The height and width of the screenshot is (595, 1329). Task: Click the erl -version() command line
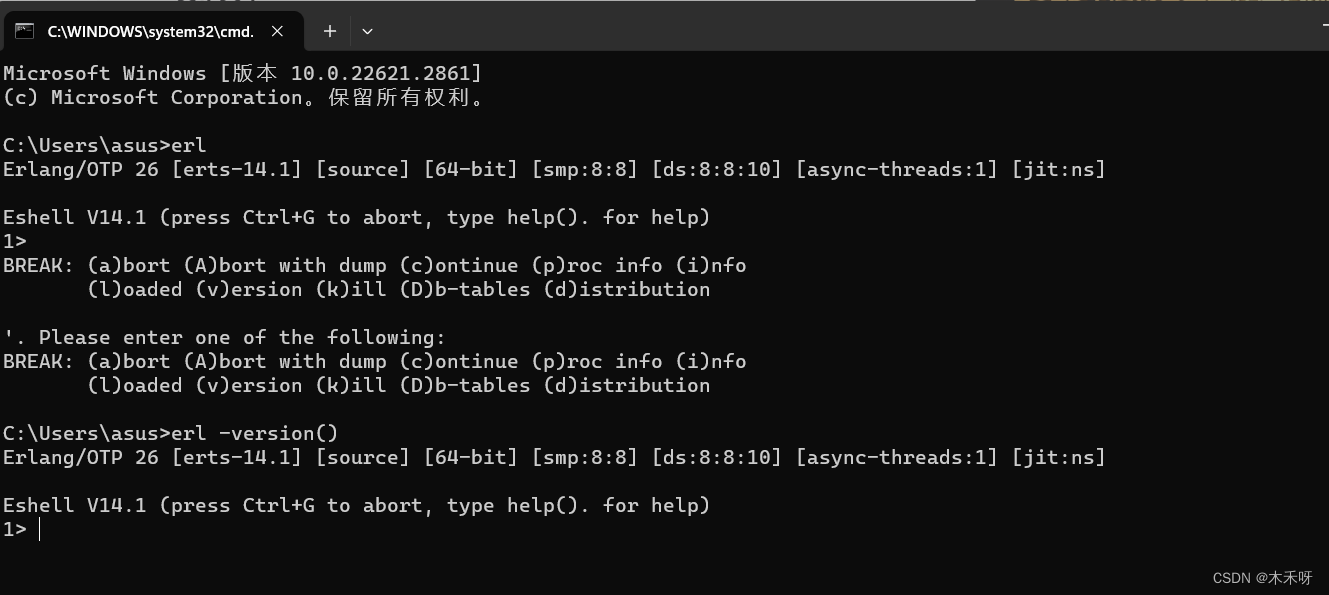171,433
